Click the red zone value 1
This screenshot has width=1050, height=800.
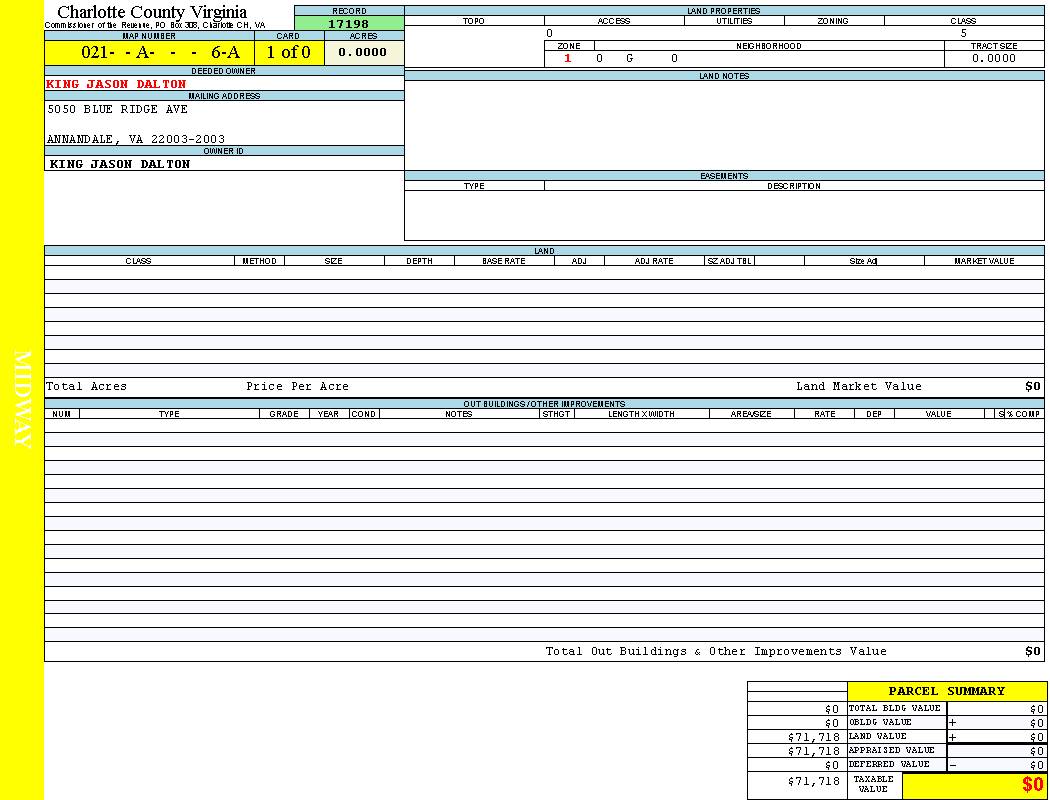click(568, 58)
